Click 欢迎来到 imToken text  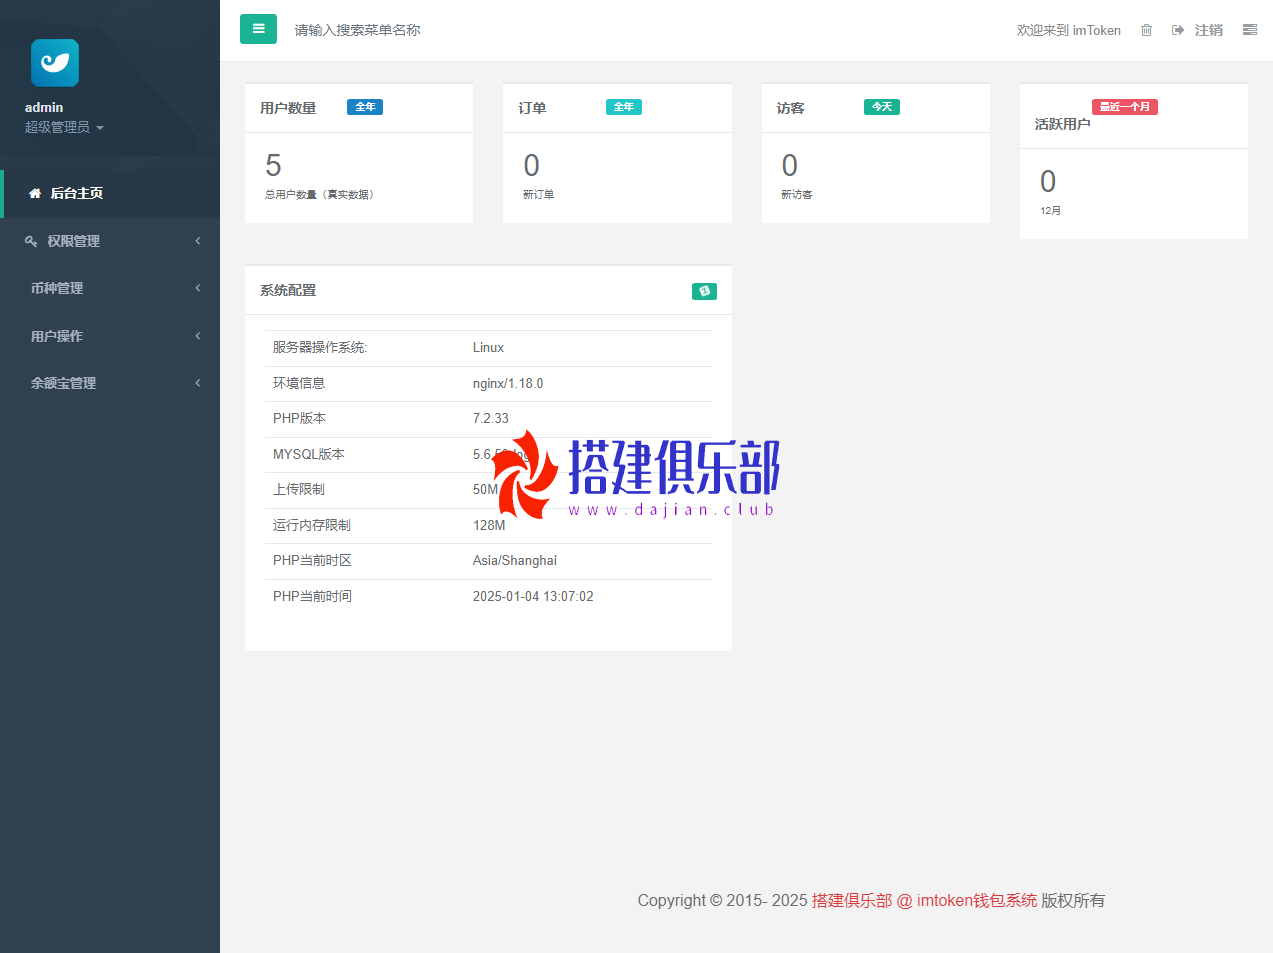point(1068,30)
